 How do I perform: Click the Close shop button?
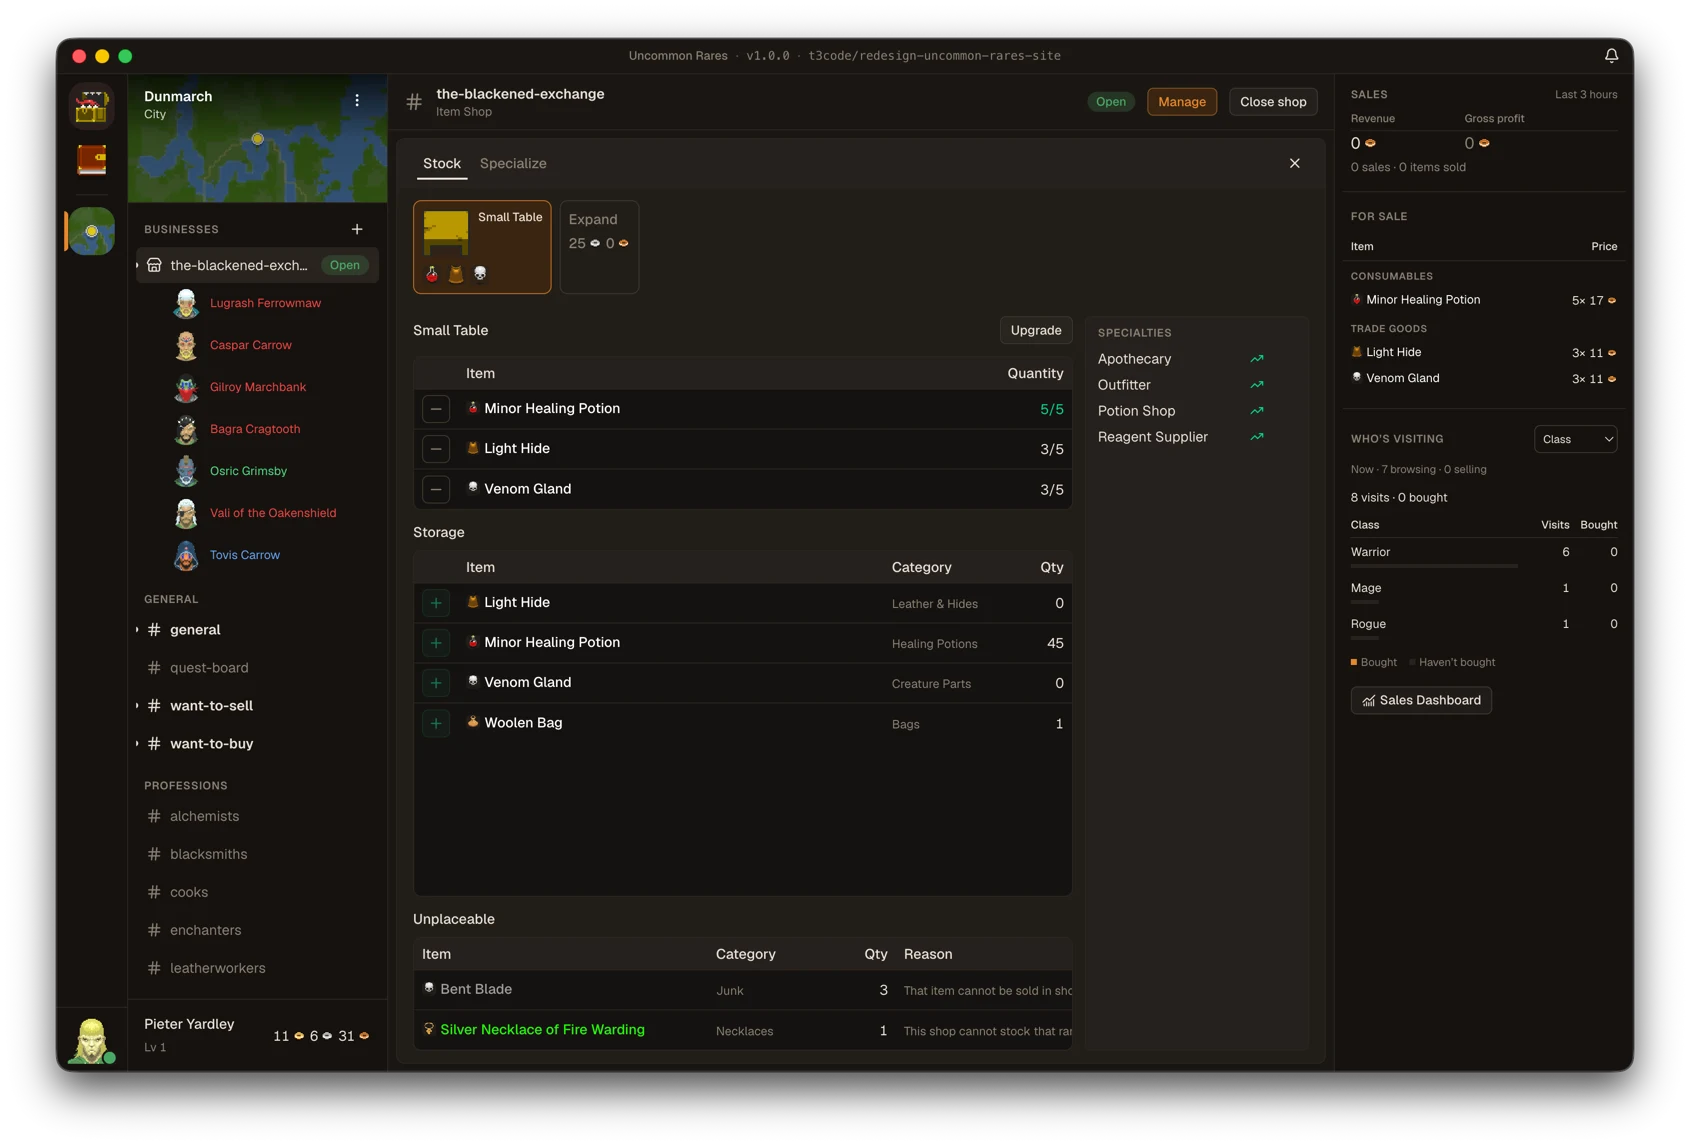point(1273,102)
